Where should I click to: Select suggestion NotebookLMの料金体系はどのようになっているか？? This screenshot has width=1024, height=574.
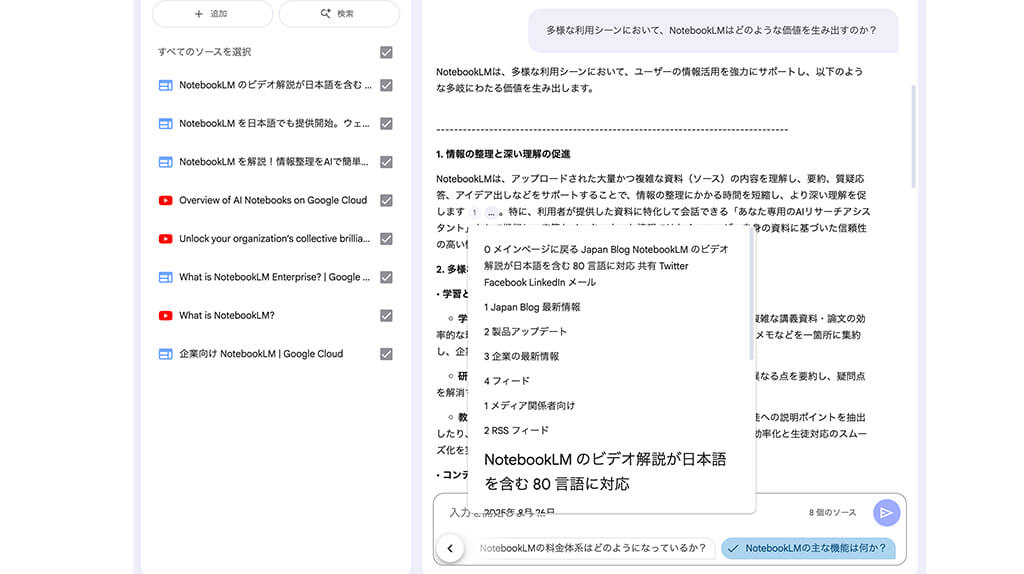[x=593, y=549]
